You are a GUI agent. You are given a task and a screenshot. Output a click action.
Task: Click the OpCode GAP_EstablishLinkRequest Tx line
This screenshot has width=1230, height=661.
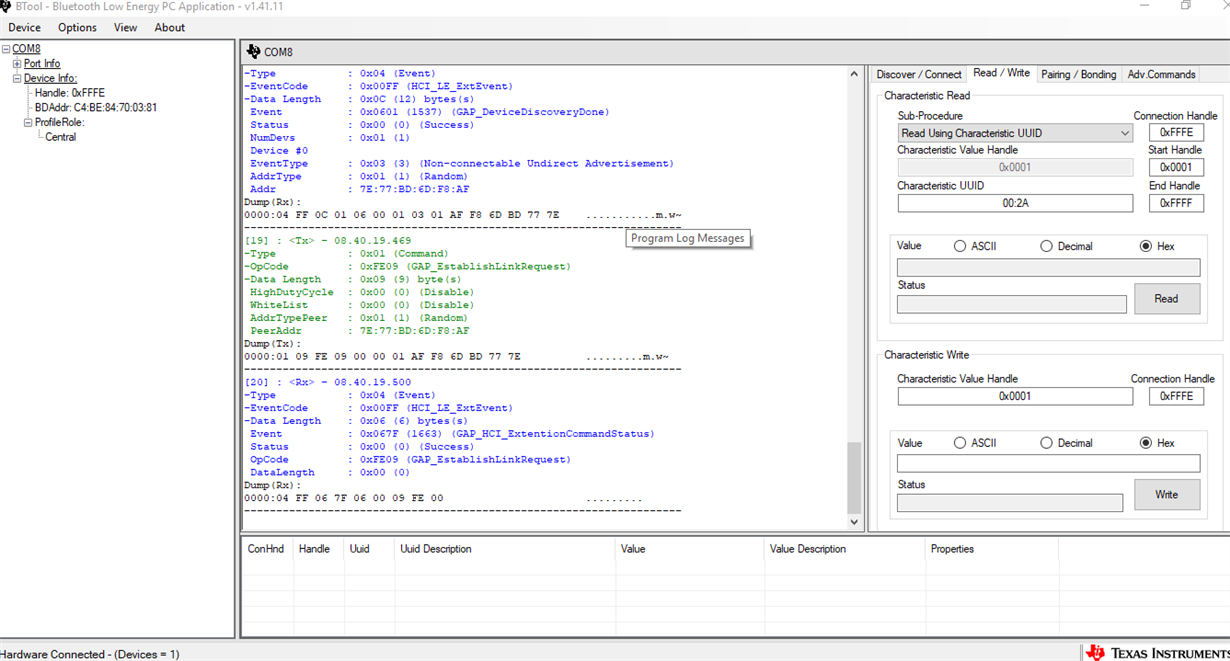pyautogui.click(x=408, y=267)
